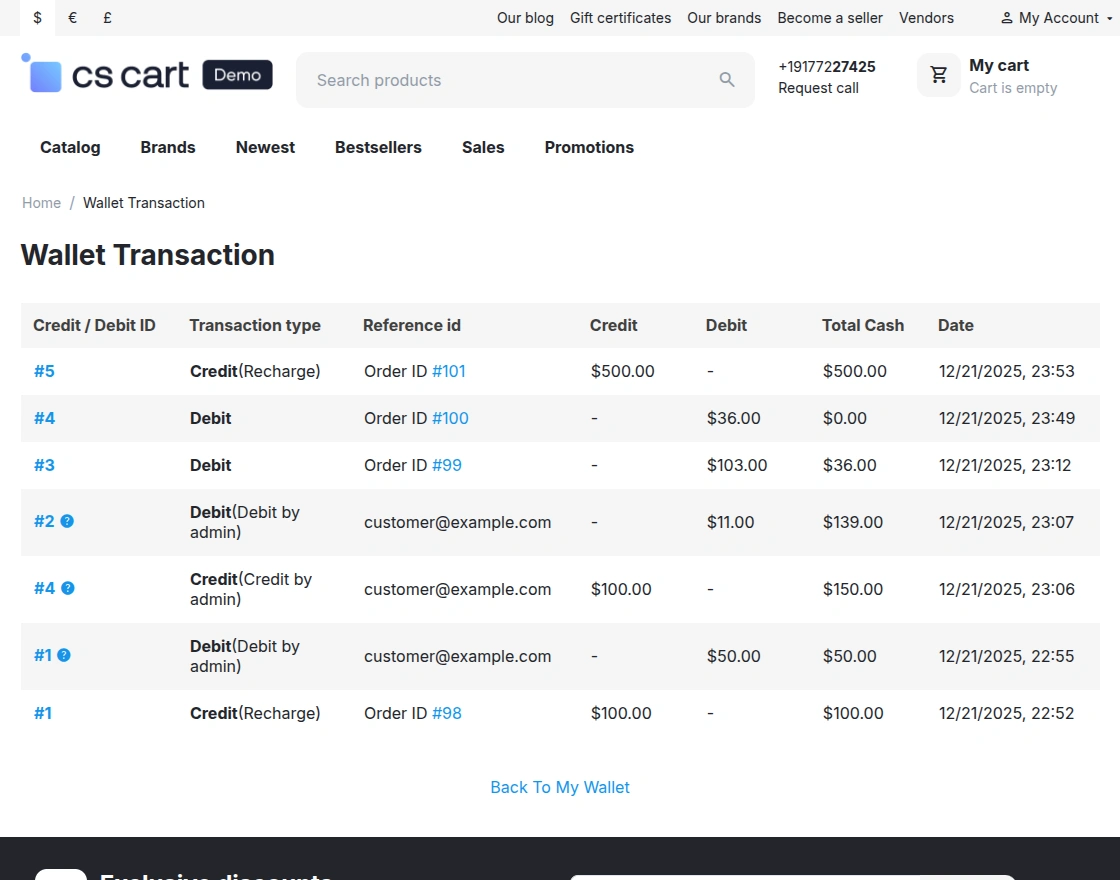Open the Vendors menu

point(926,17)
